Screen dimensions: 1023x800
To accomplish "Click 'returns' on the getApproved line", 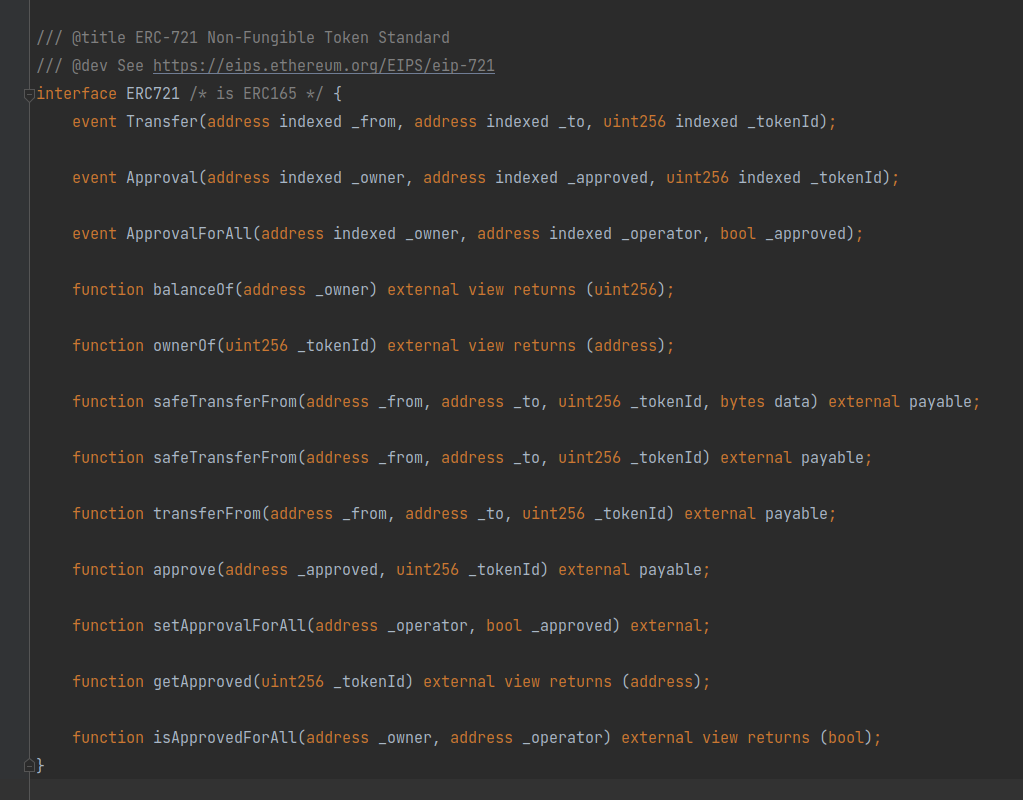I will [581, 682].
